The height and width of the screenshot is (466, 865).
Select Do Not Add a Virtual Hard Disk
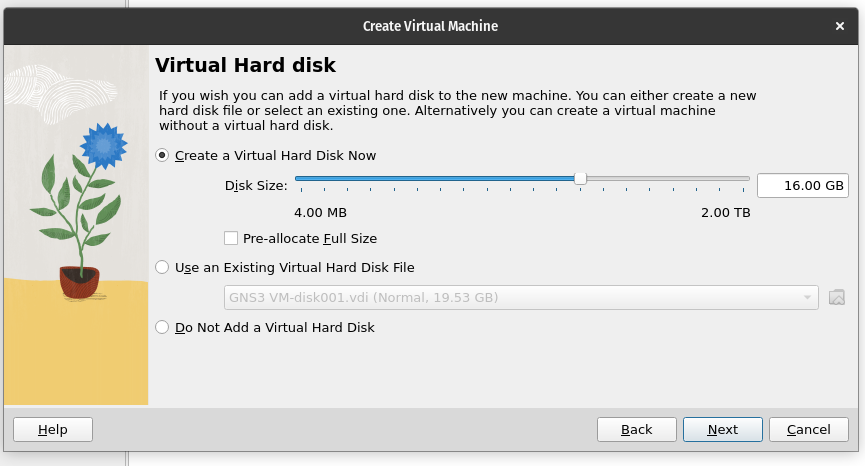coord(162,327)
